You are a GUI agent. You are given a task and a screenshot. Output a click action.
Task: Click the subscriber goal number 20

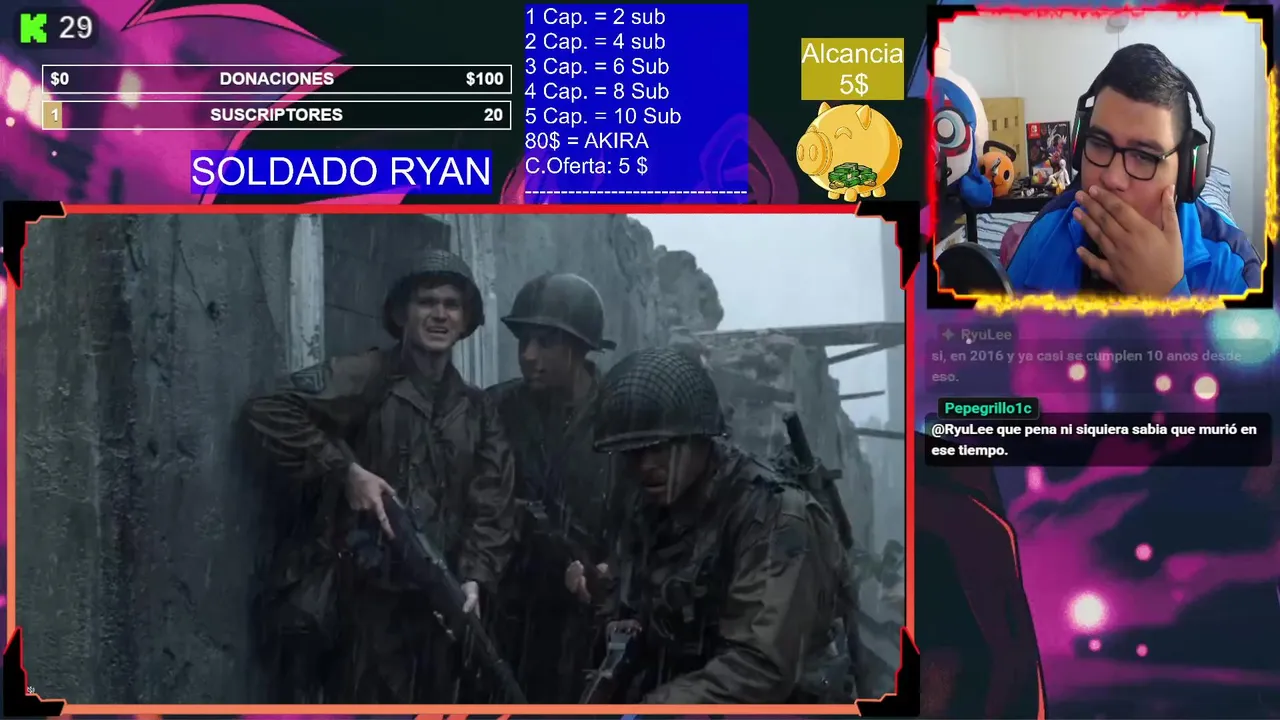click(x=493, y=115)
